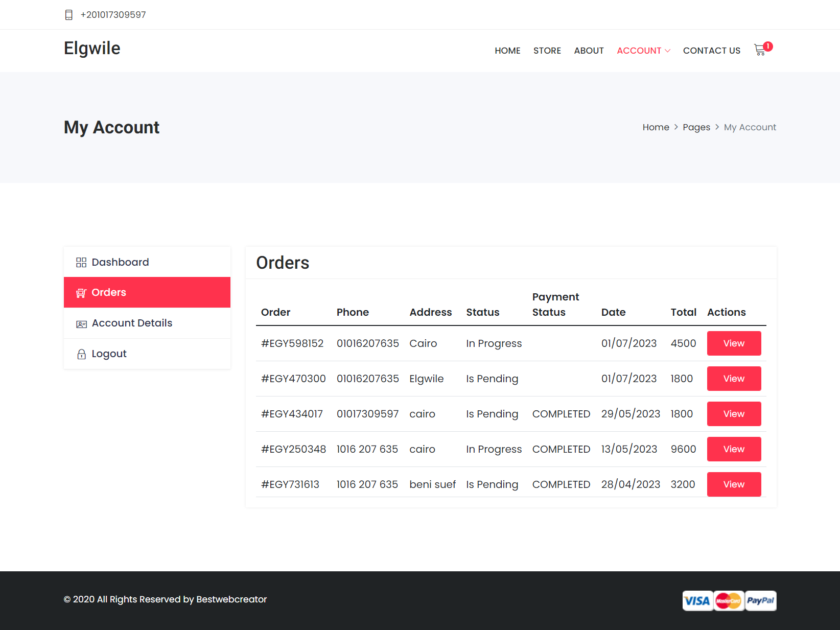Click the cart item count badge
The height and width of the screenshot is (630, 840).
[x=767, y=44]
